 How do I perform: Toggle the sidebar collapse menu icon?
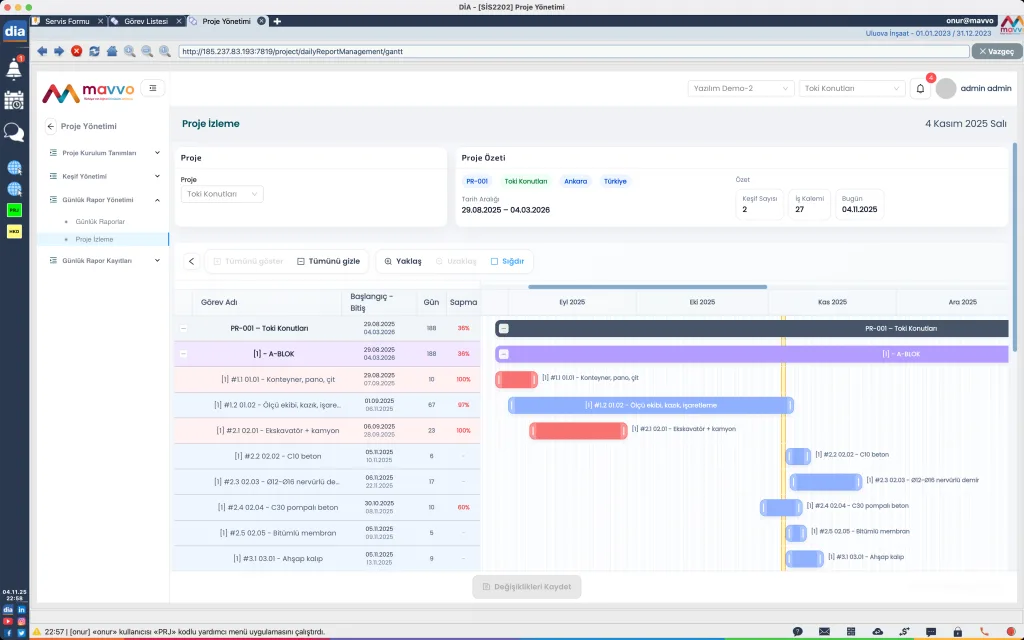[153, 88]
